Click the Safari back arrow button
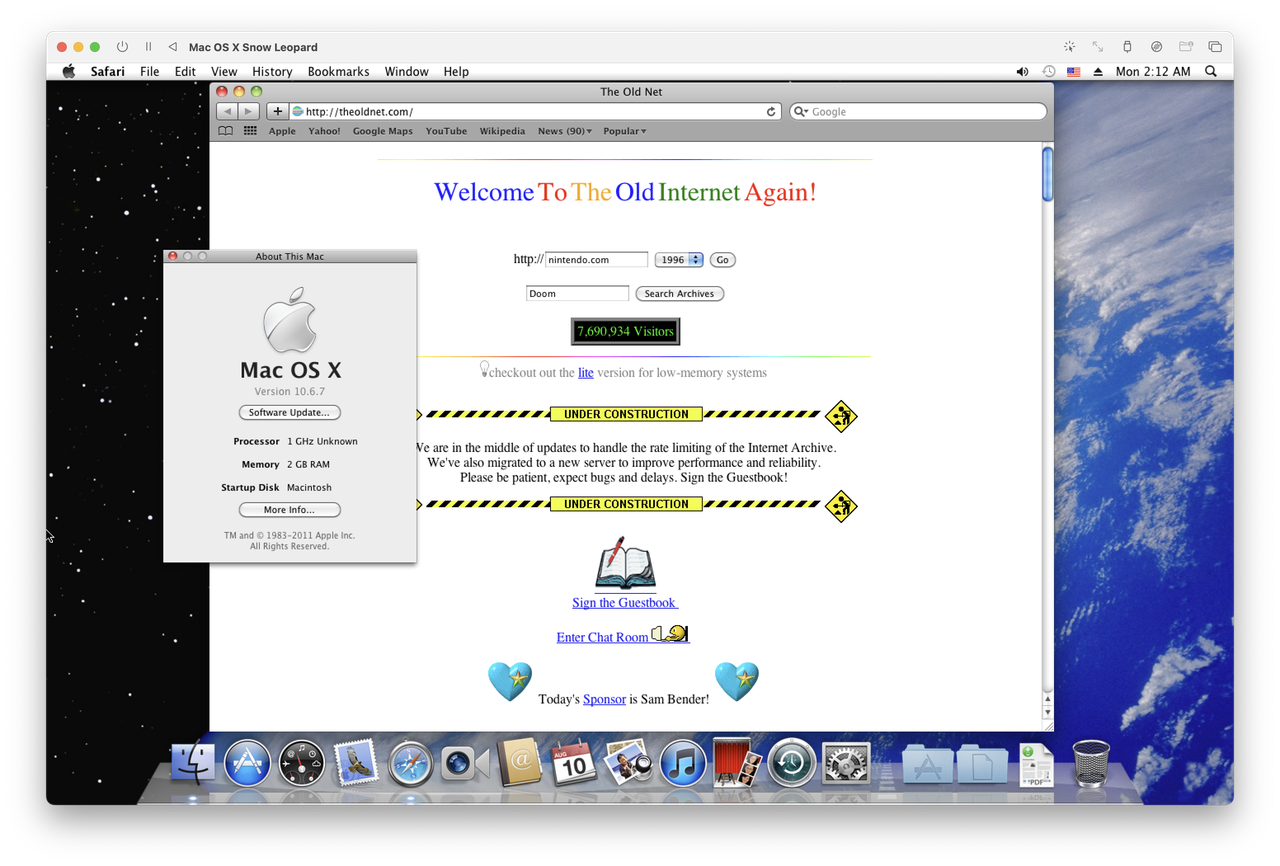The image size is (1280, 866). 227,112
